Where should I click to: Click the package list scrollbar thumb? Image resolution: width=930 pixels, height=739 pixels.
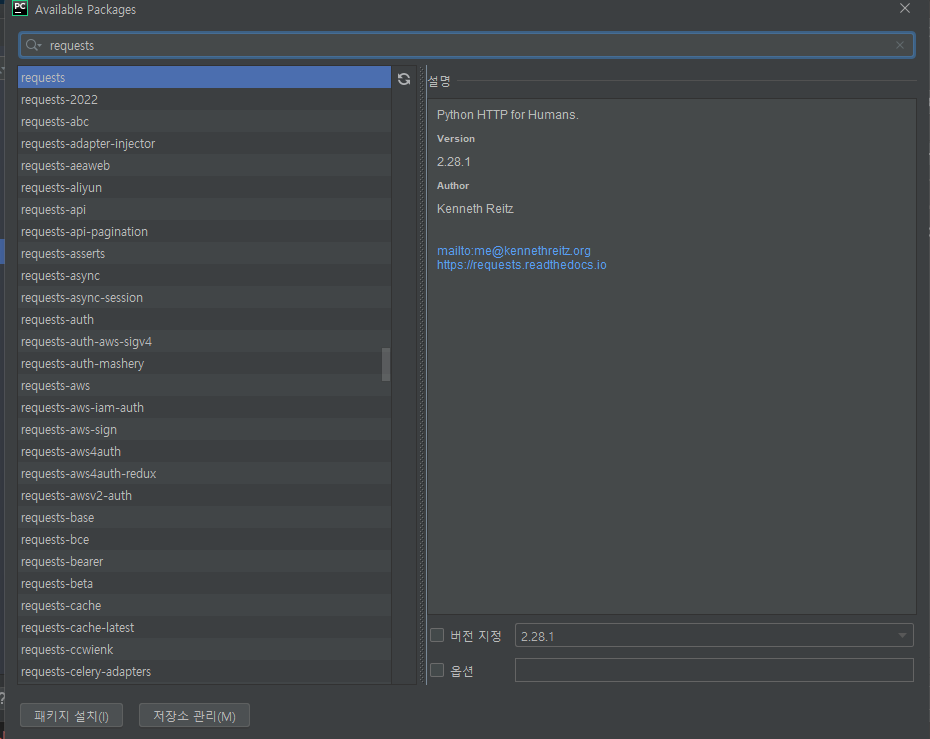click(386, 364)
